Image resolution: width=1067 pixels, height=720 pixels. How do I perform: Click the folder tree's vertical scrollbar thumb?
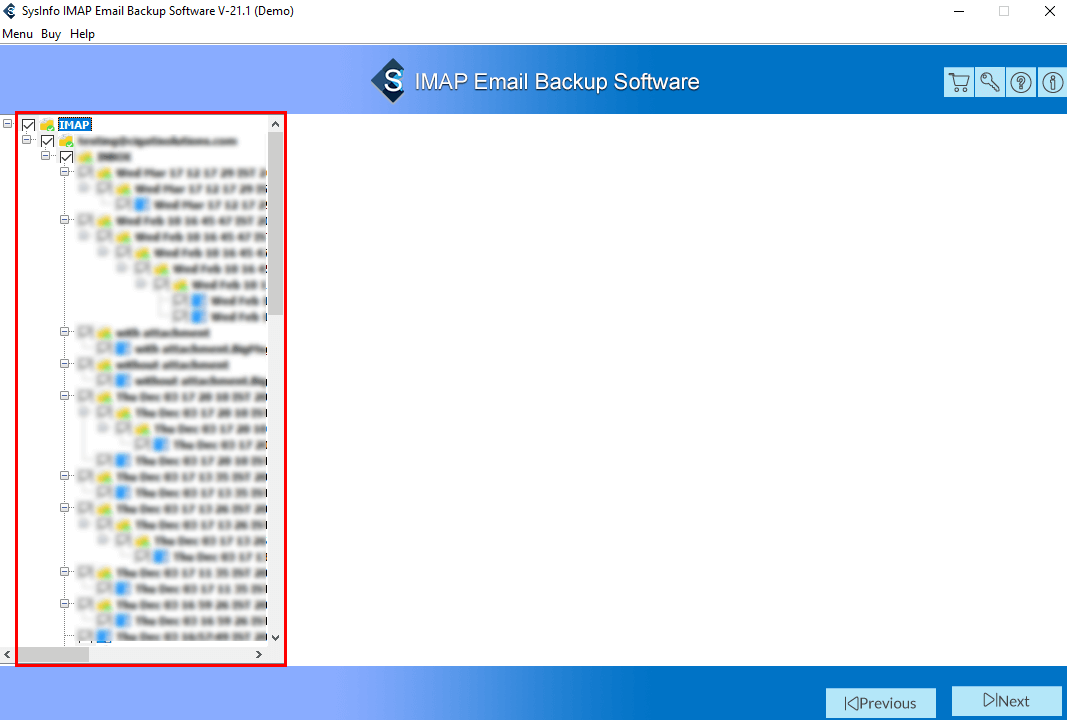click(275, 224)
